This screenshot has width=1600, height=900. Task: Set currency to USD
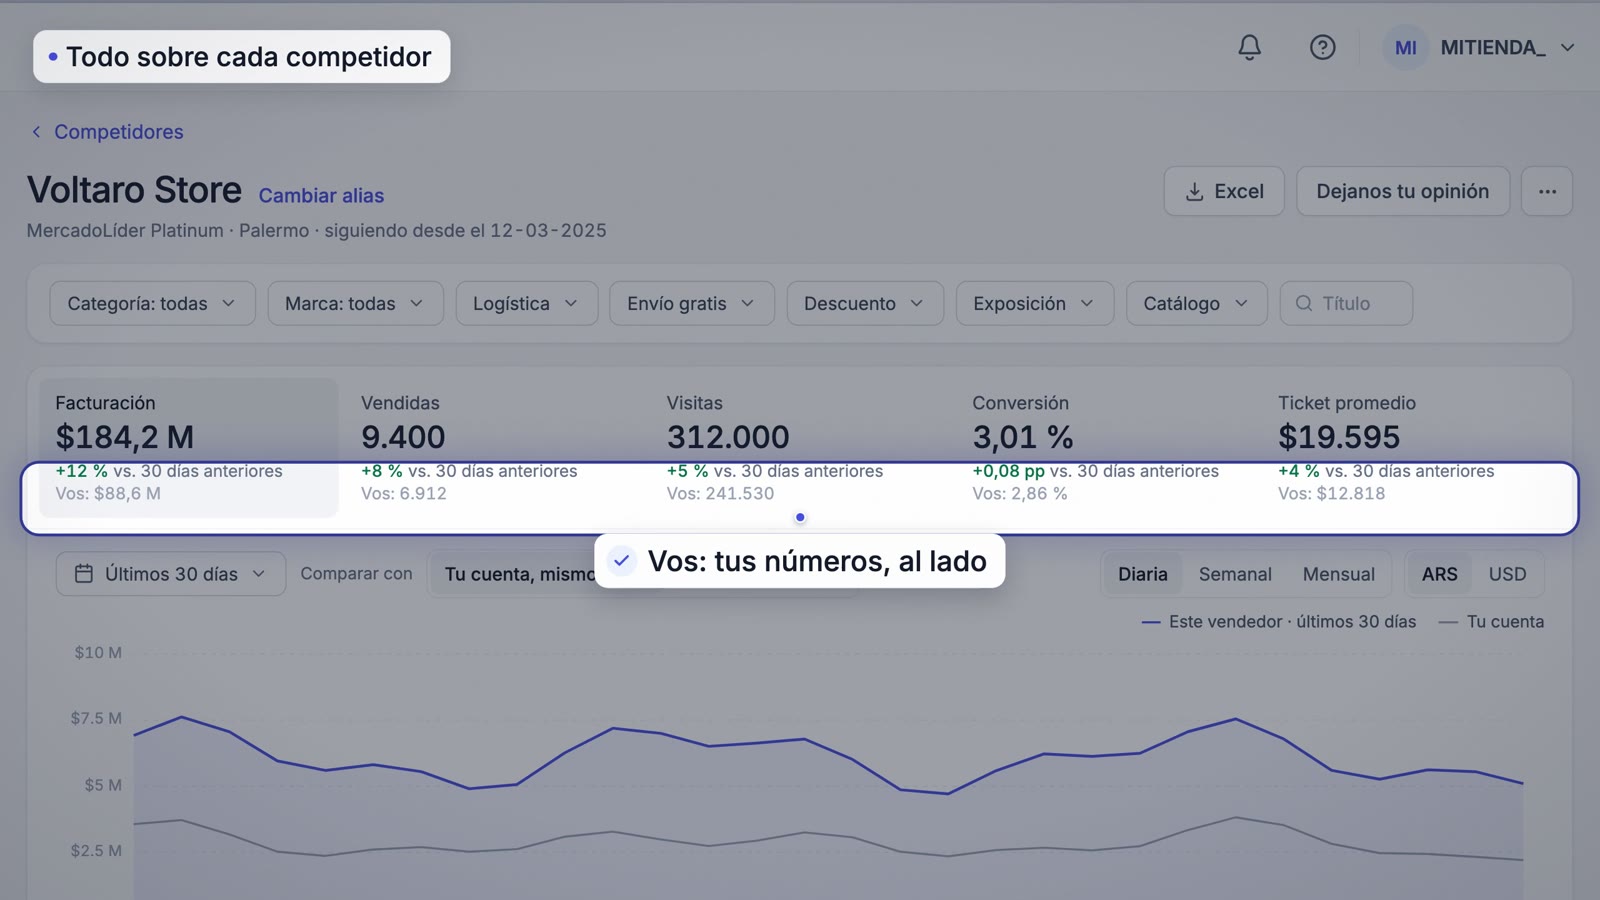1507,574
